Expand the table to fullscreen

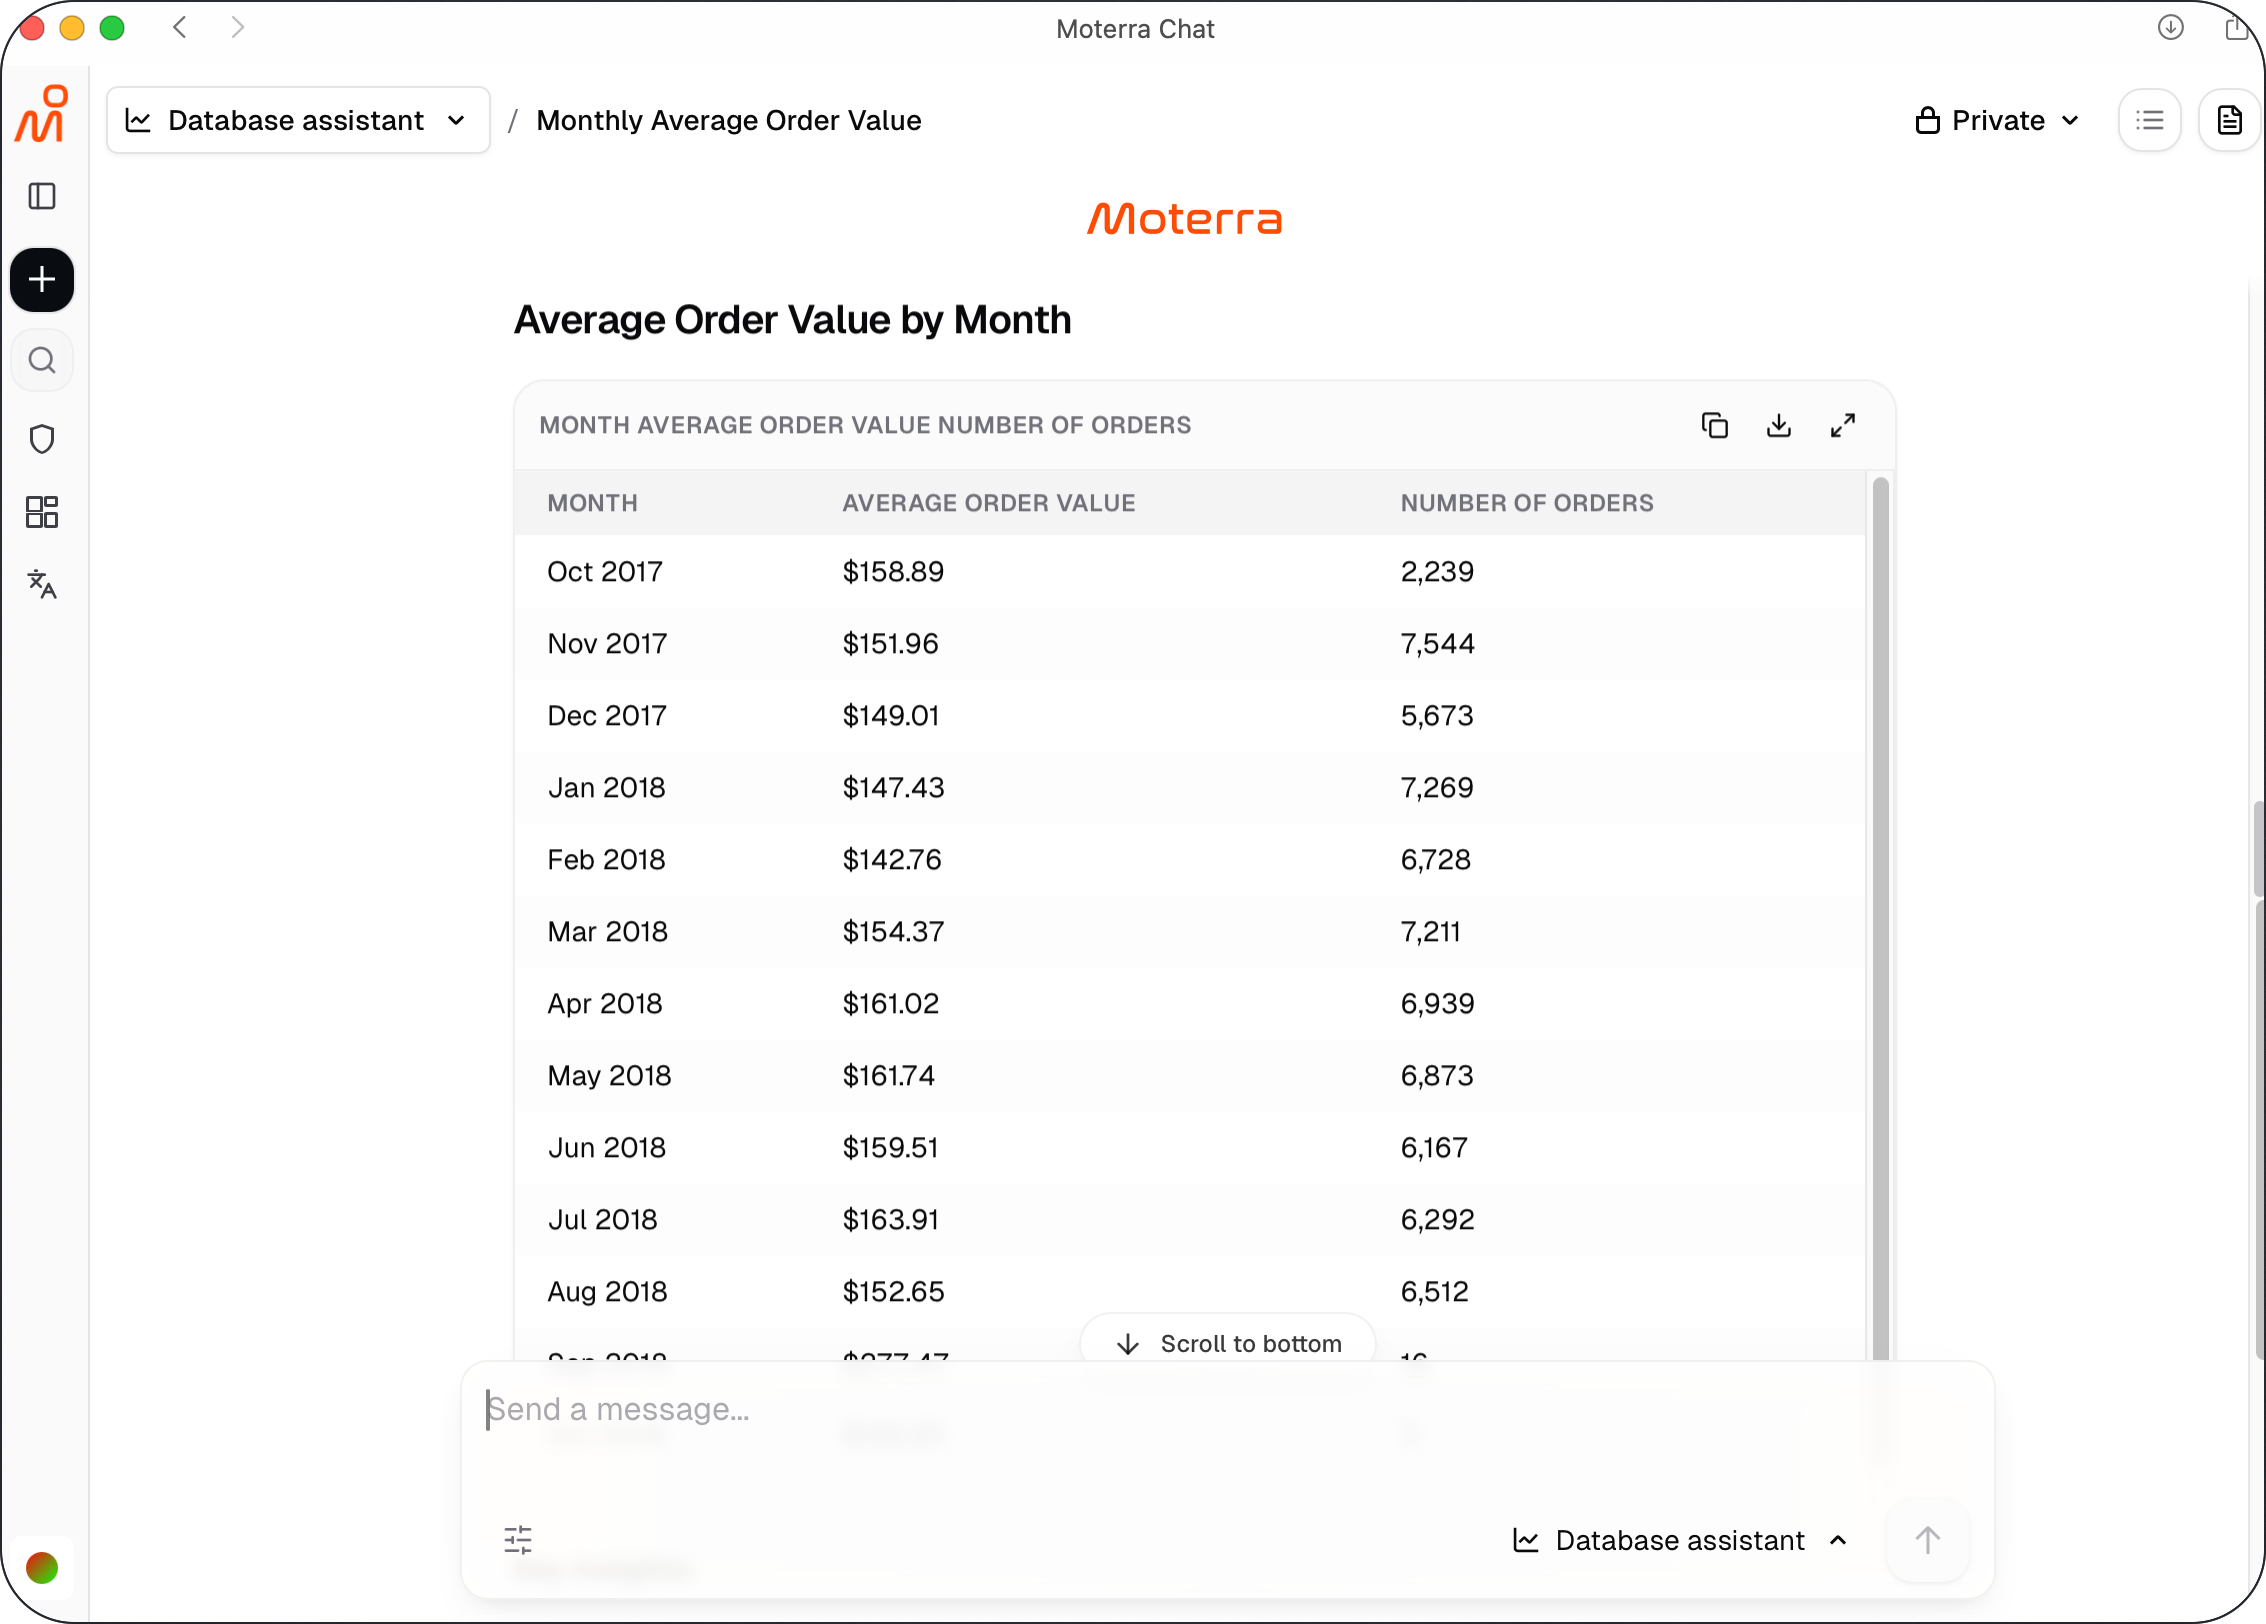click(x=1843, y=426)
